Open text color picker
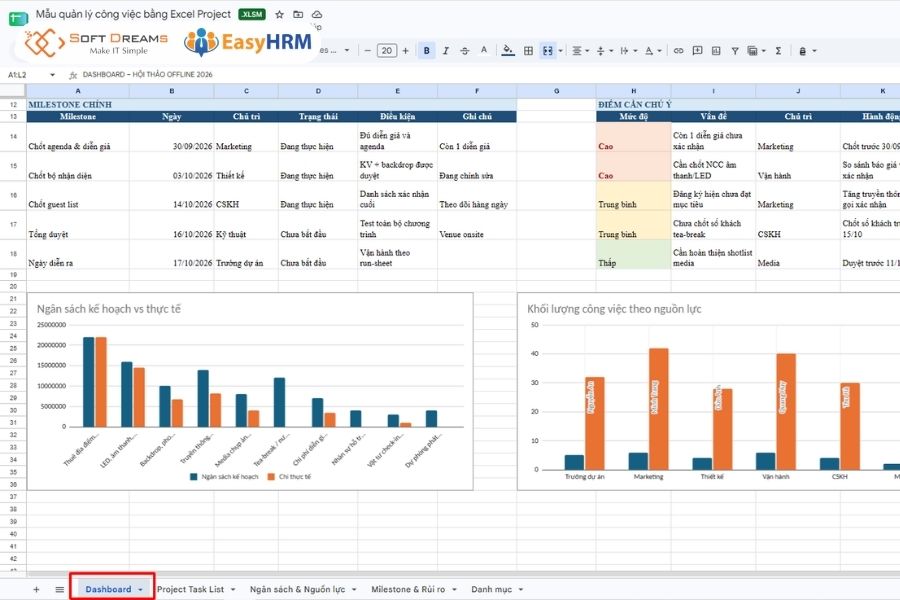Viewport: 900px width, 600px height. [484, 51]
